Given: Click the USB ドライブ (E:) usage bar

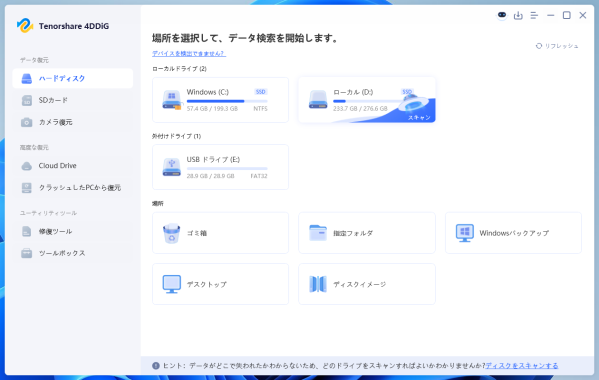Looking at the screenshot, I should [227, 168].
